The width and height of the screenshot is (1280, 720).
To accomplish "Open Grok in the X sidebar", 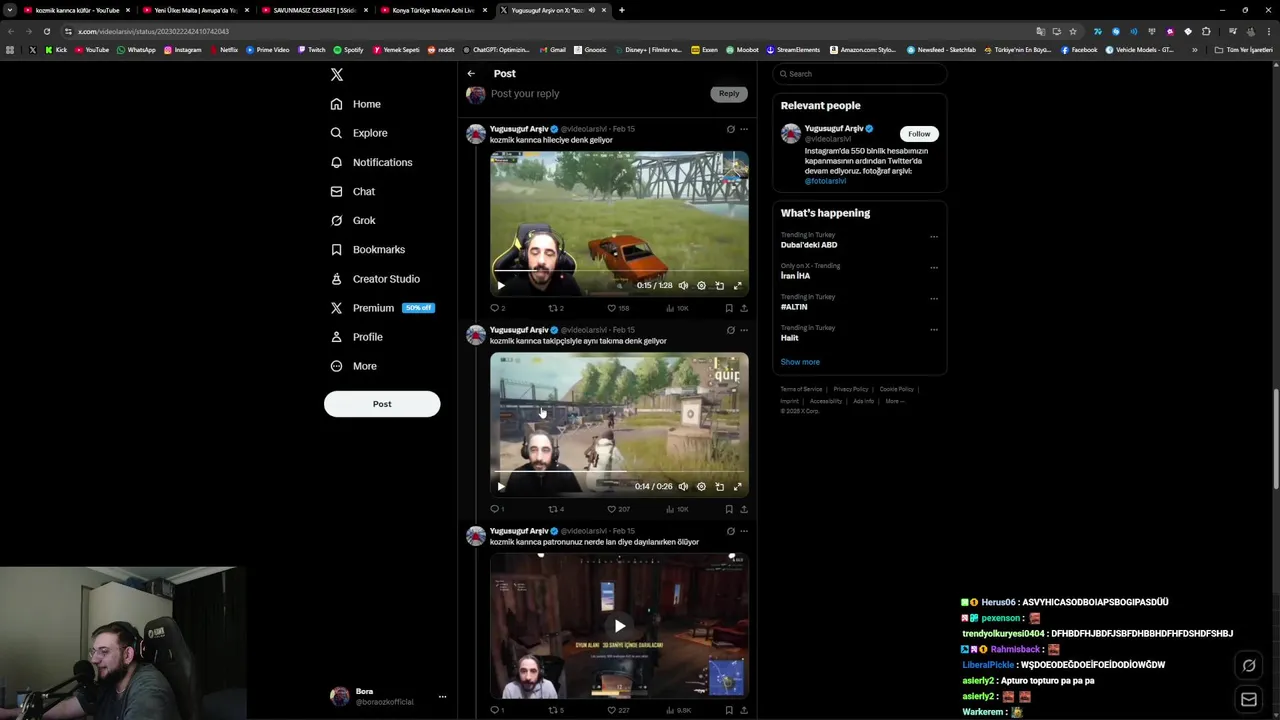I will [x=353, y=220].
